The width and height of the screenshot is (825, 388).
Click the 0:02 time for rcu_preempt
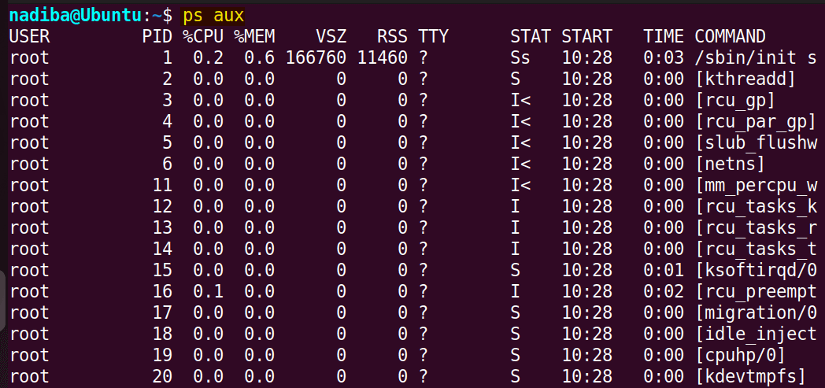tap(663, 291)
